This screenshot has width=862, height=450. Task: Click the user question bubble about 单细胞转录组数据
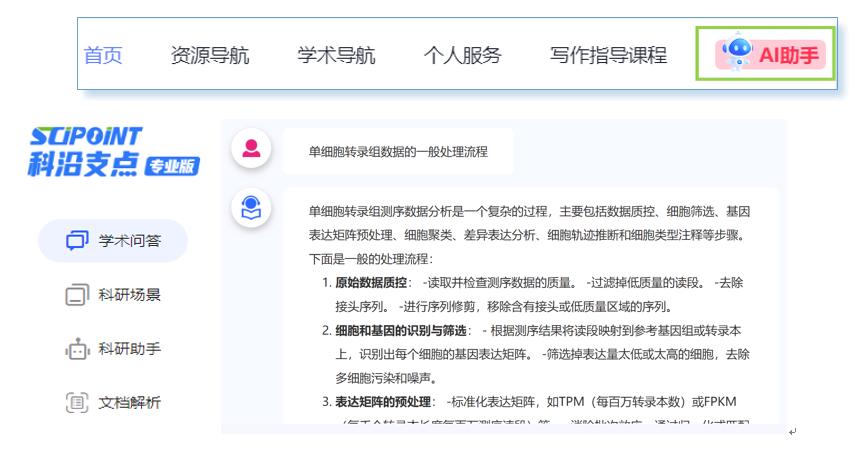398,152
